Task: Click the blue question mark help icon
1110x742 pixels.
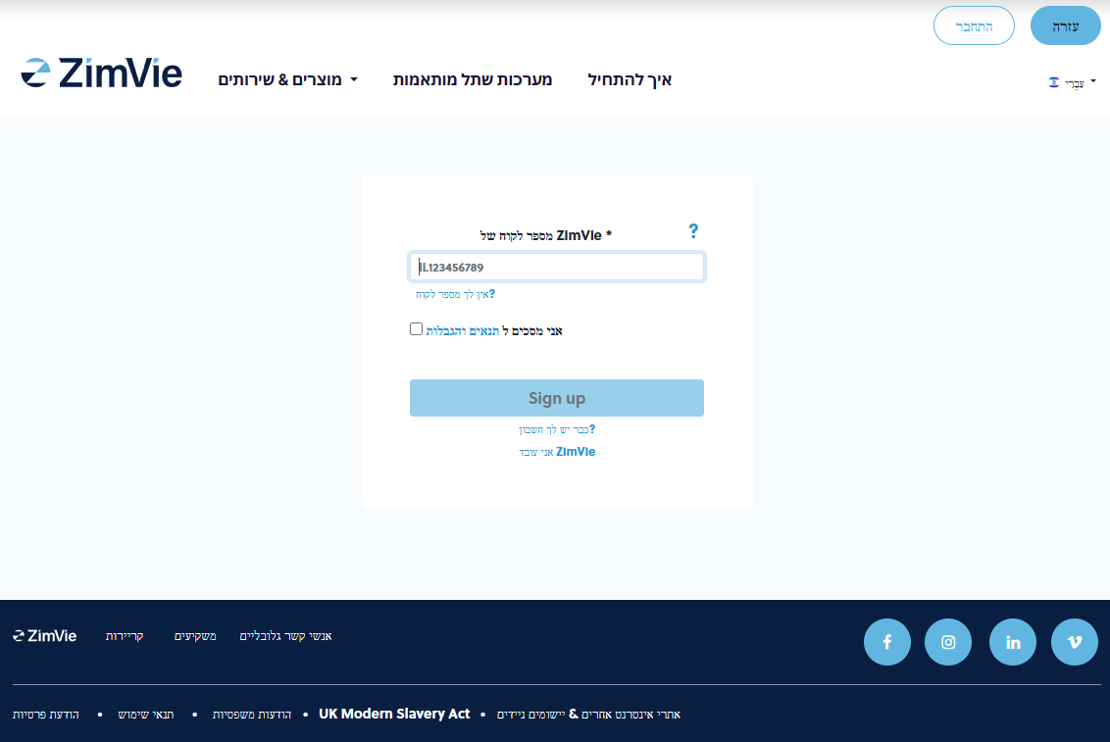Action: pyautogui.click(x=693, y=231)
